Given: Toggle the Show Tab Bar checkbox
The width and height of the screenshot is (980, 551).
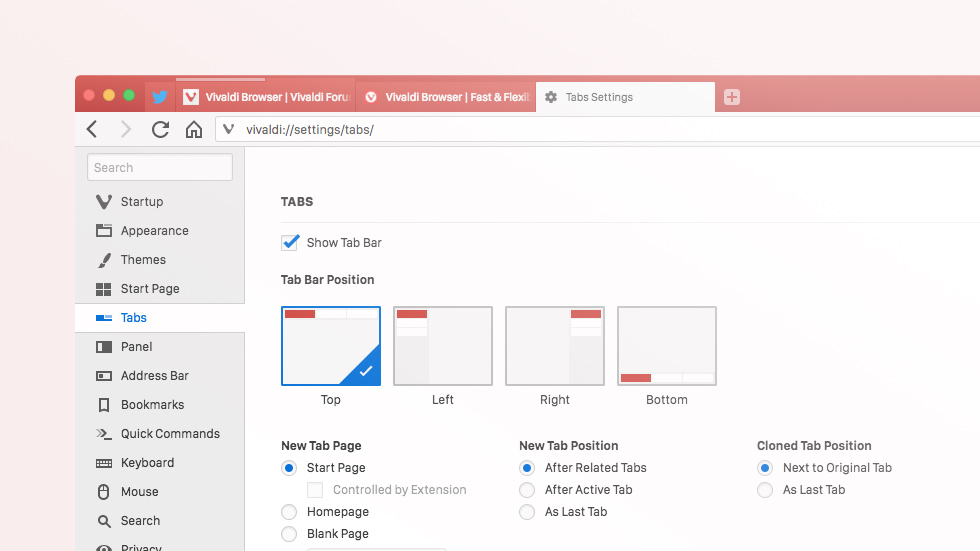Looking at the screenshot, I should (290, 242).
